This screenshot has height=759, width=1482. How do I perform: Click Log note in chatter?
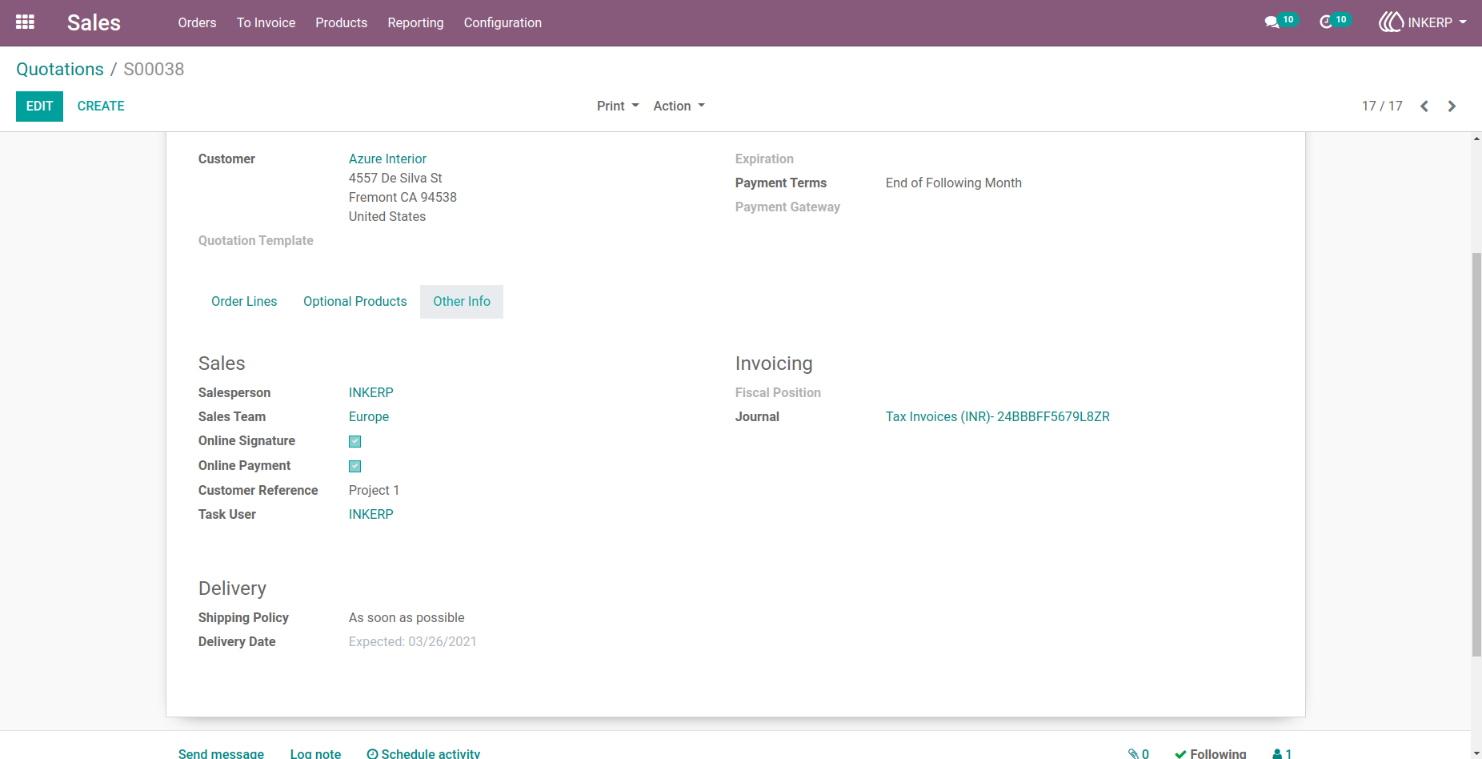(315, 754)
